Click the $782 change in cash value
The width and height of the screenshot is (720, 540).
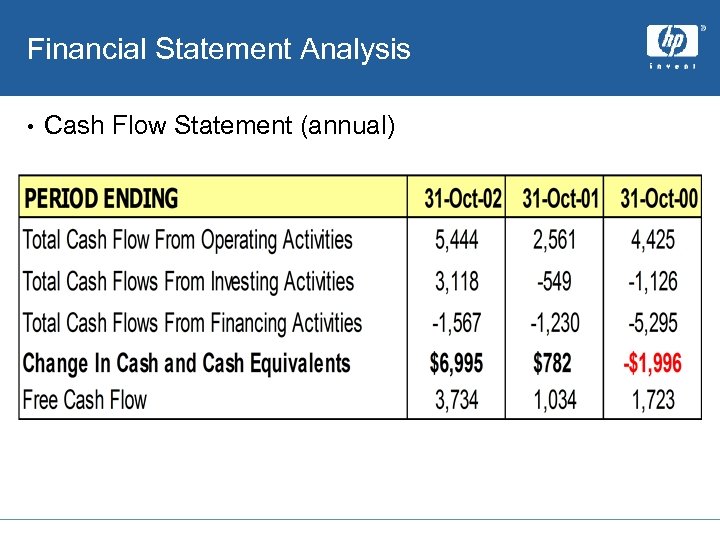click(x=553, y=362)
